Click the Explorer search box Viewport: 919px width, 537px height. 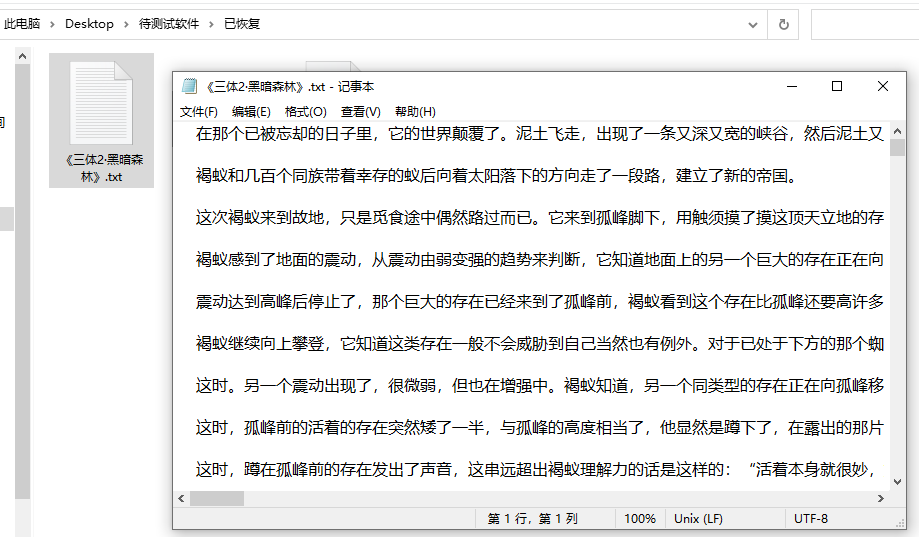tap(865, 25)
